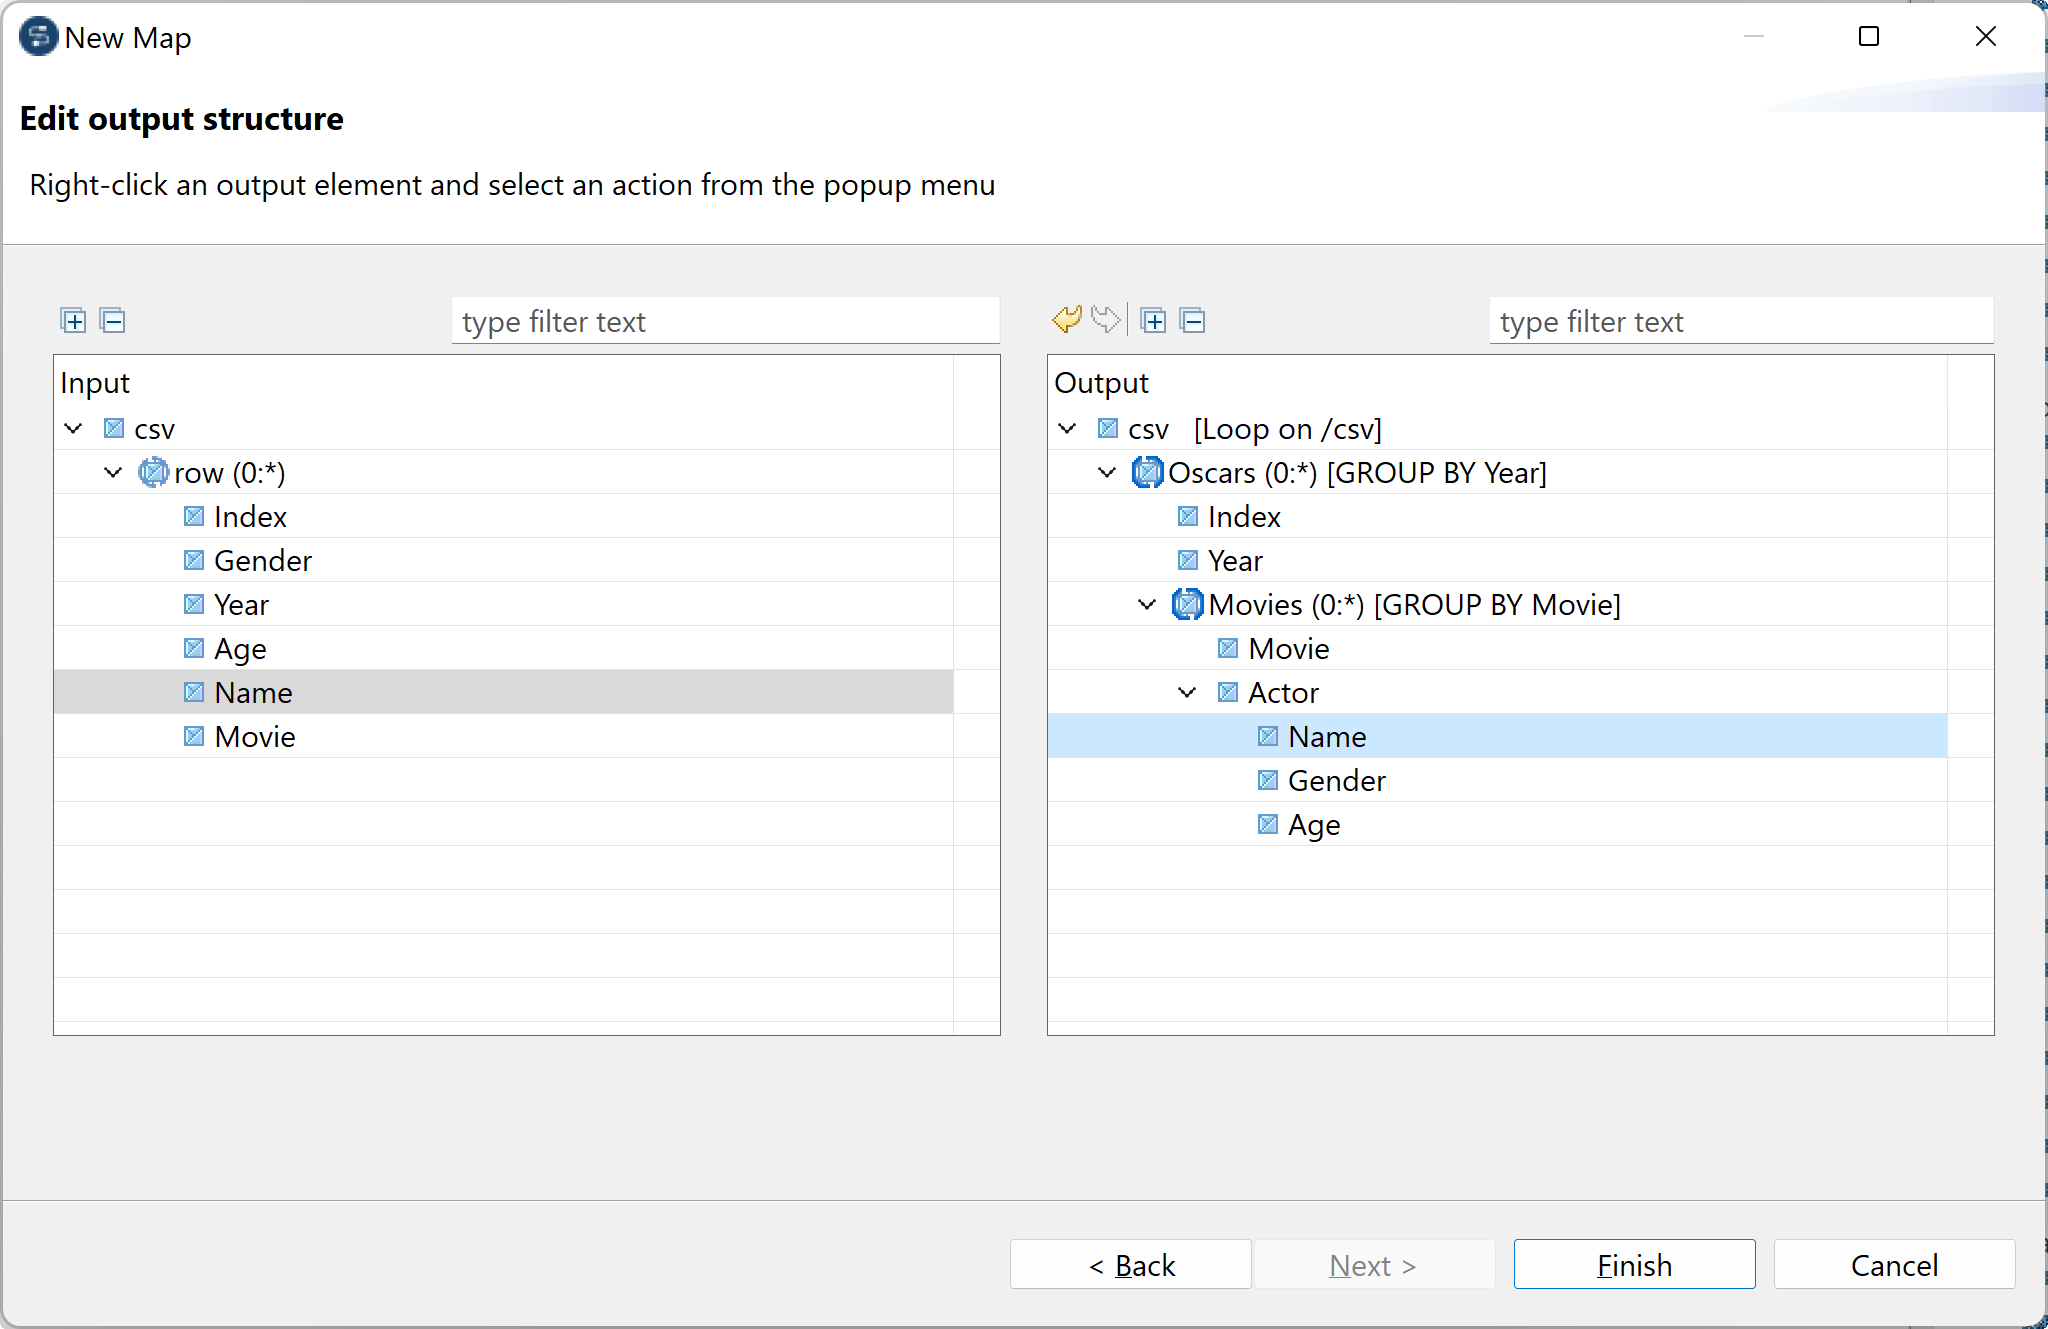Viewport: 2048px width, 1329px height.
Task: Click the yellow undo arrow icon
Action: point(1067,320)
